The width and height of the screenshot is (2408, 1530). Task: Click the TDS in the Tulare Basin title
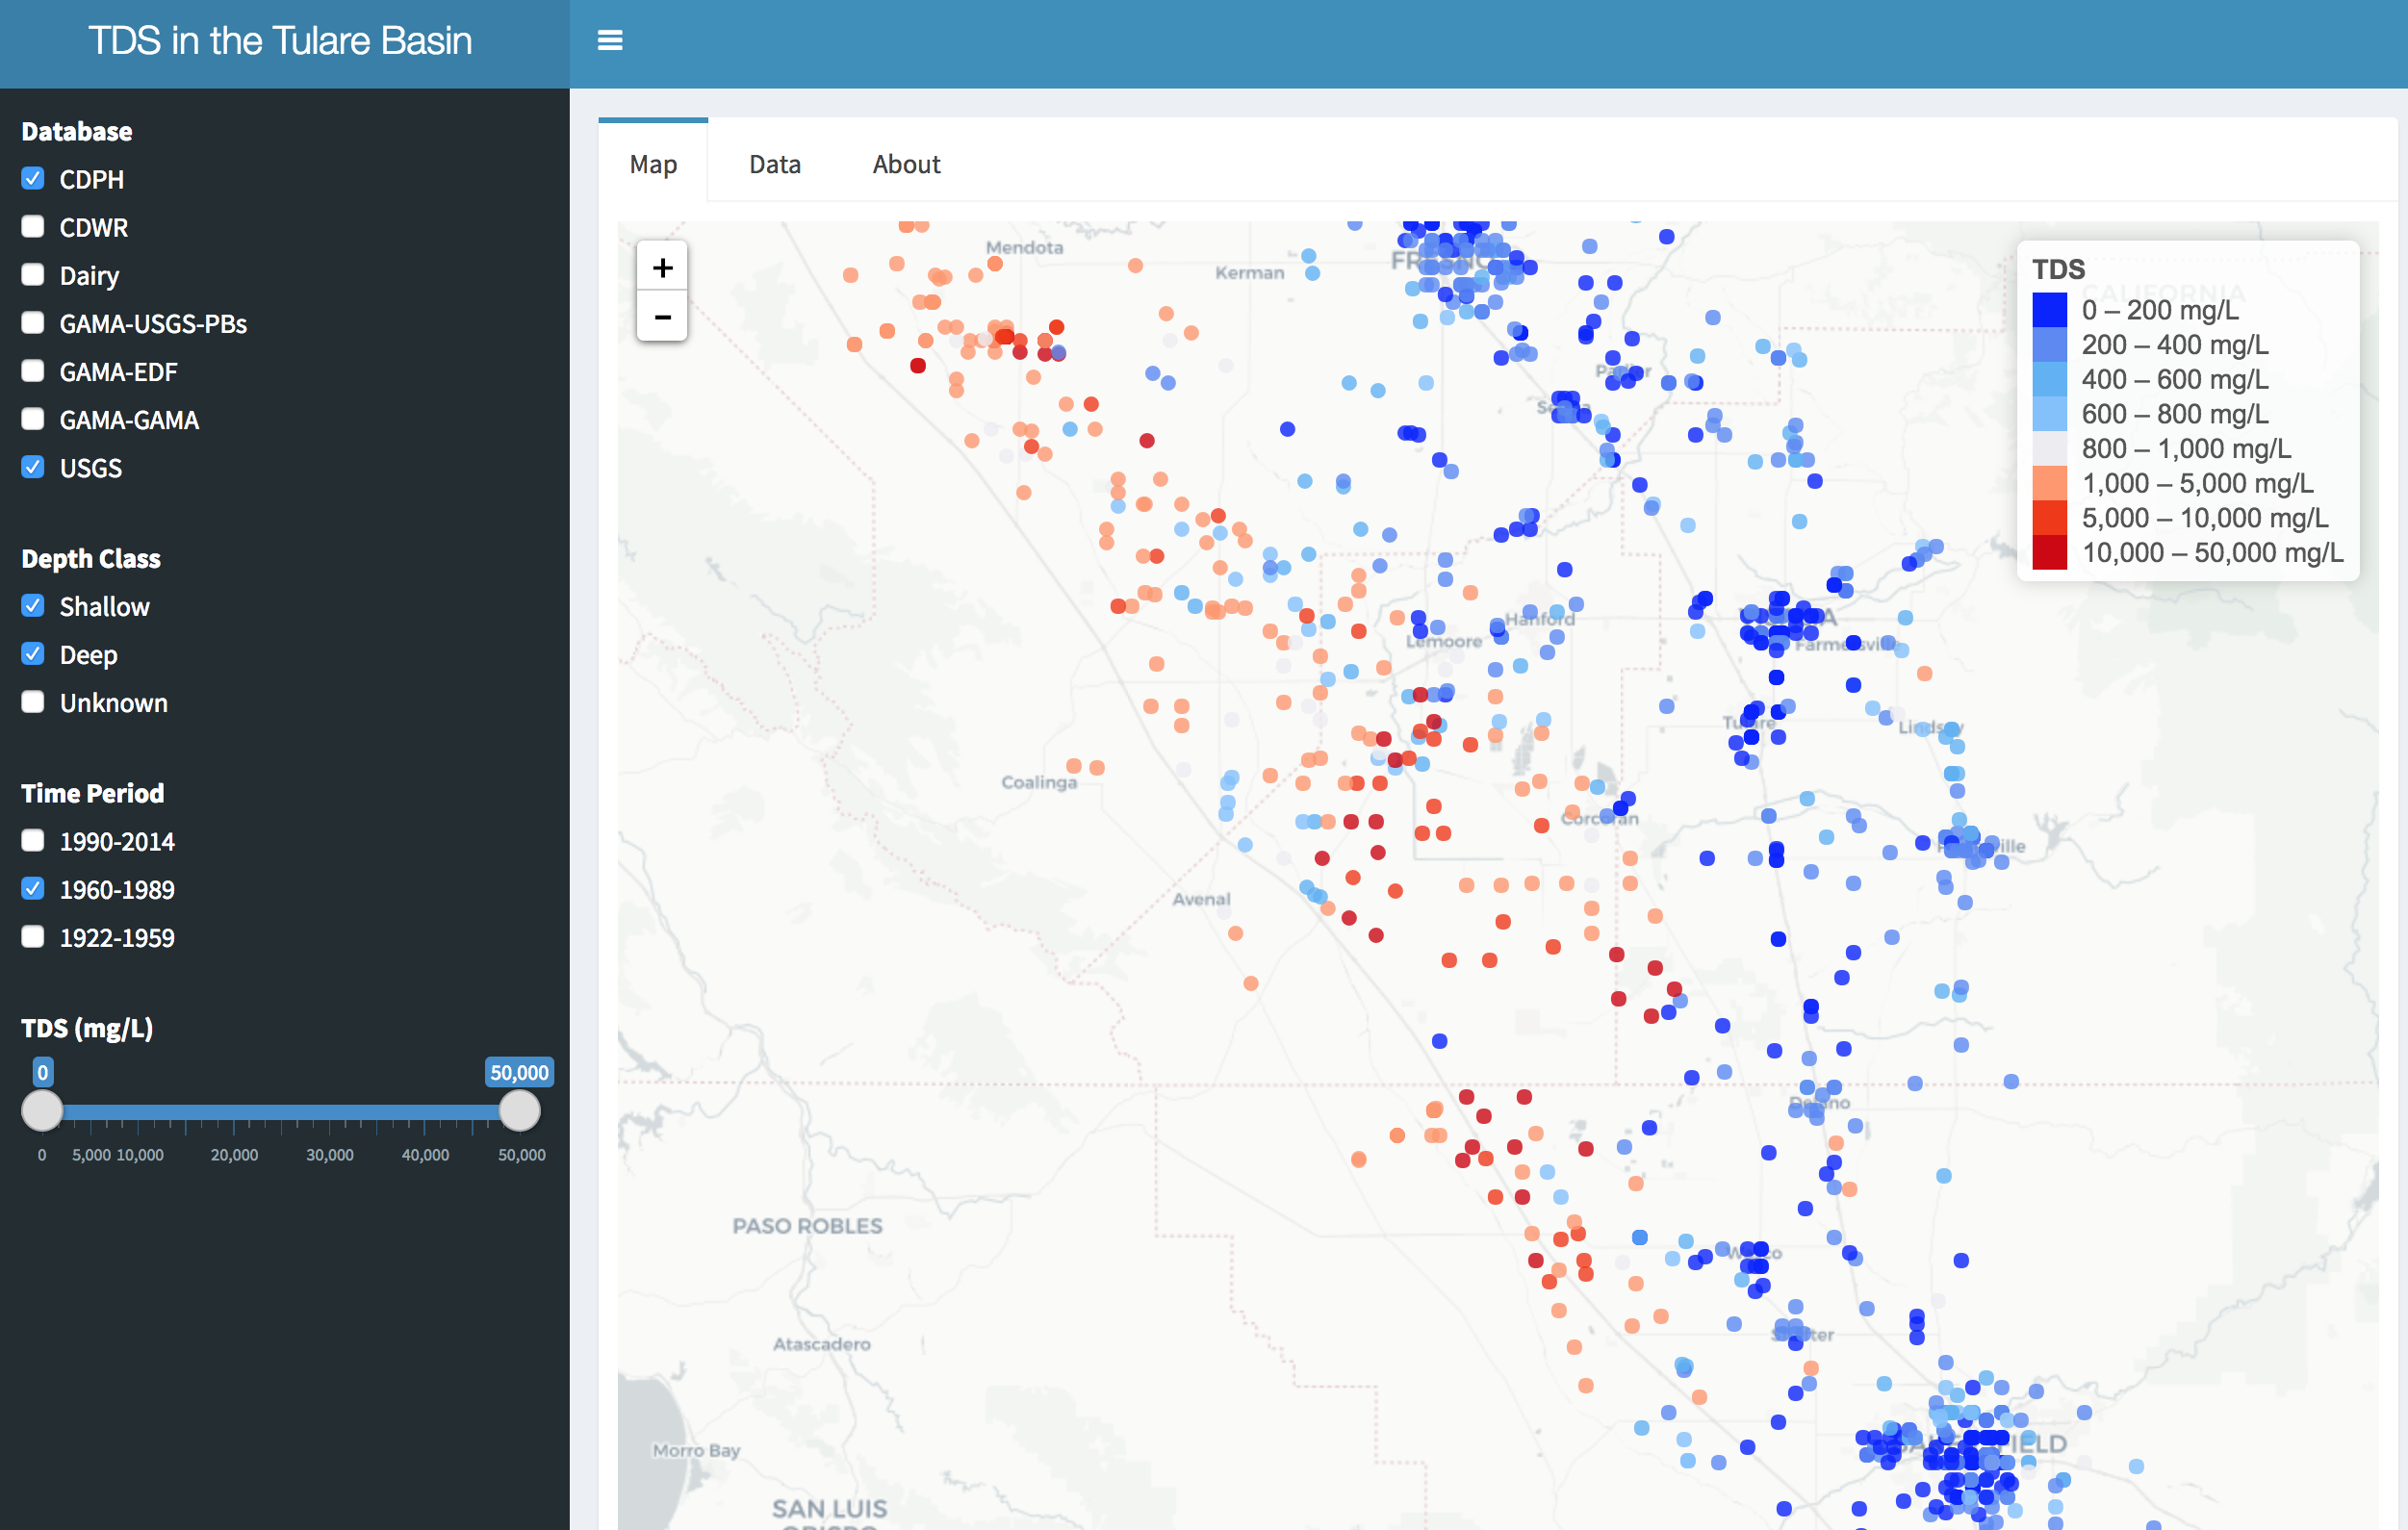click(x=280, y=41)
